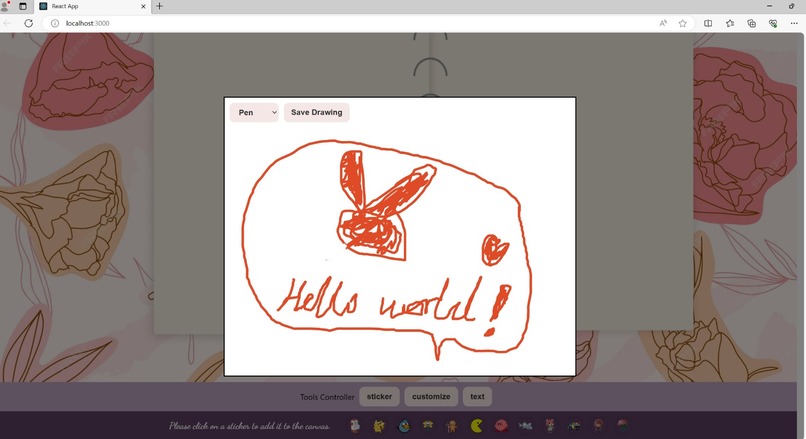Activate the Read Aloud icon
Viewport: 806px width, 439px height.
coord(663,23)
